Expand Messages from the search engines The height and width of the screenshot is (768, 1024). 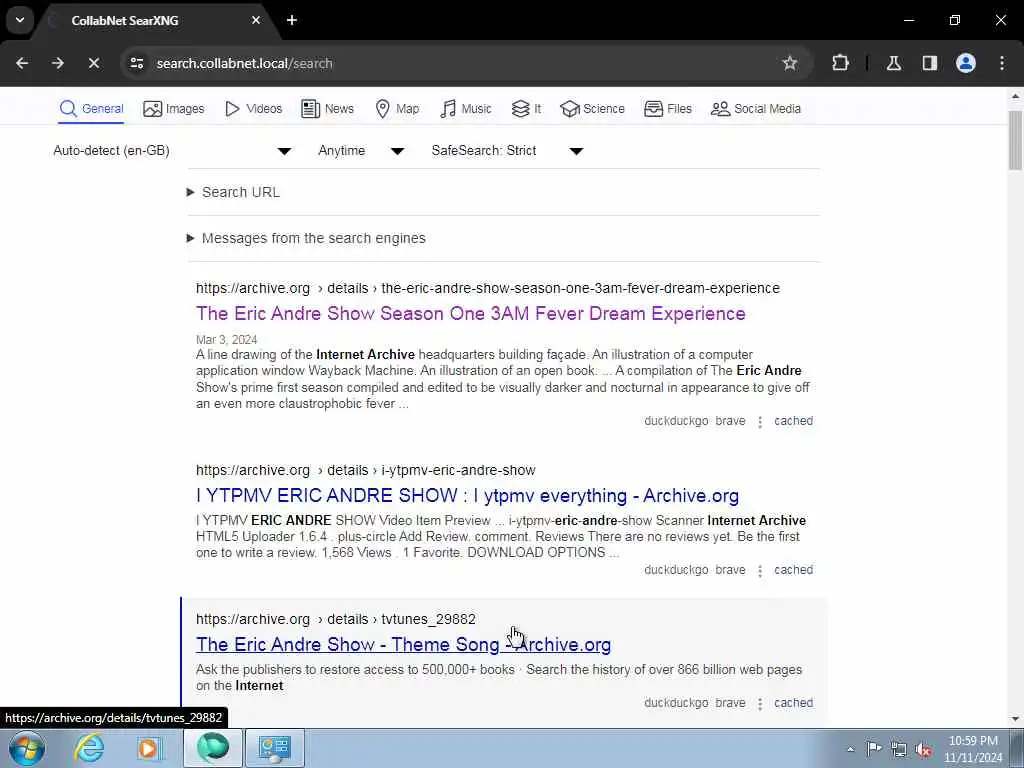(306, 238)
